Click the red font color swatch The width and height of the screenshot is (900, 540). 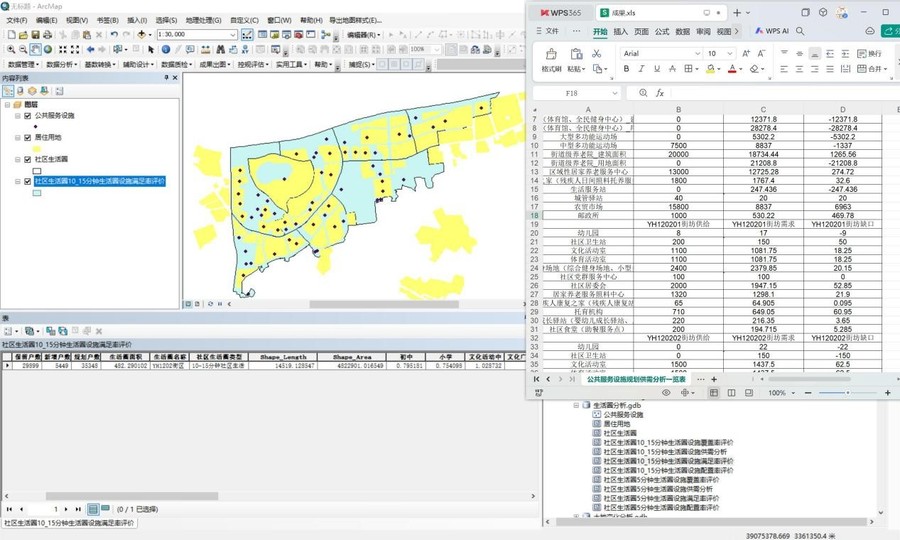[732, 69]
